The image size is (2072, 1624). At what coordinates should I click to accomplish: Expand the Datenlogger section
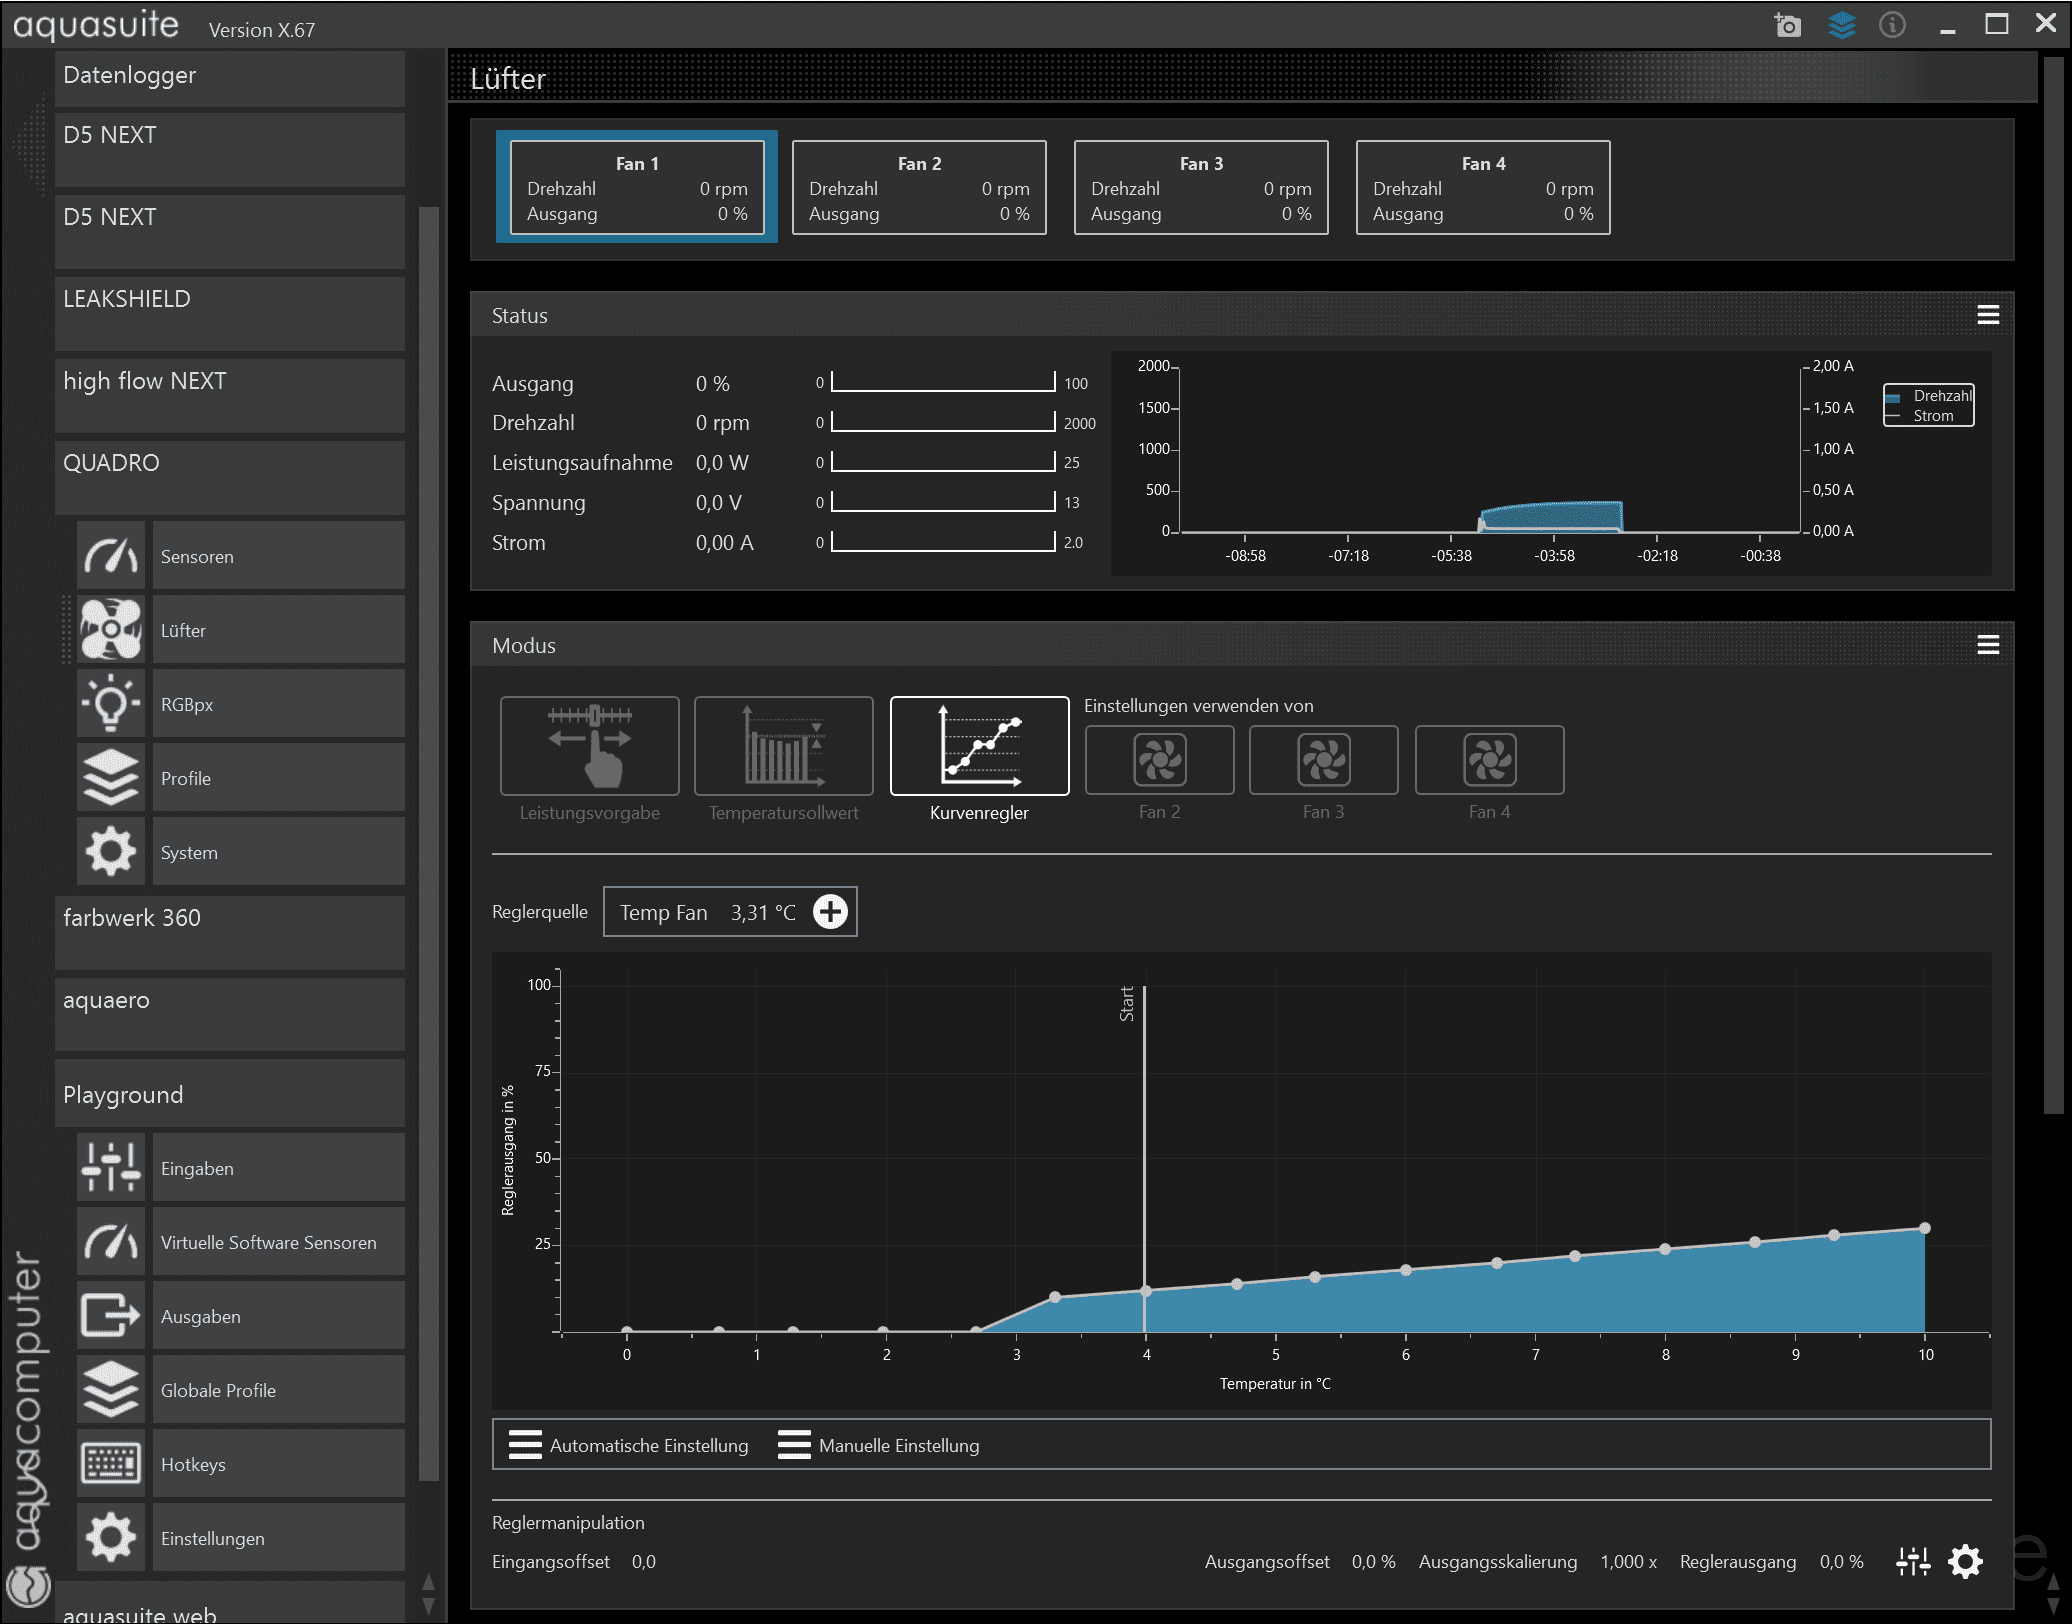click(230, 78)
